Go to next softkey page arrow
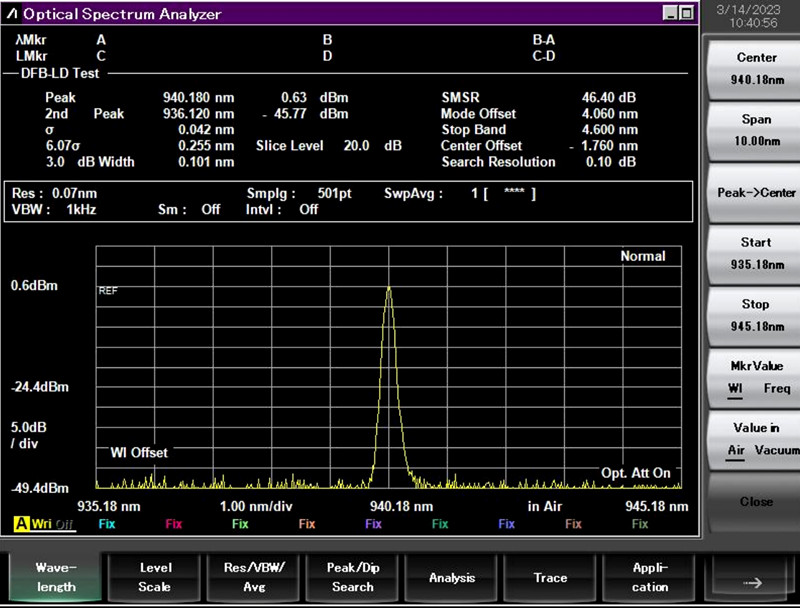Viewport: 800px width, 608px height. click(x=752, y=582)
